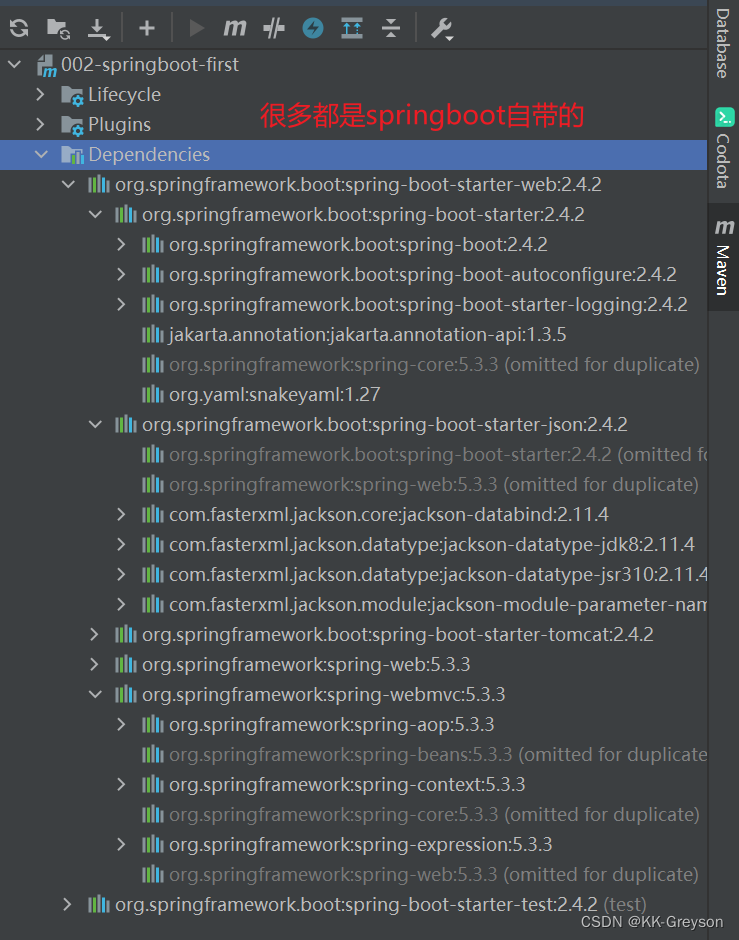This screenshot has height=940, width=739.
Task: Click library icon of spring-expression:5.3.3
Action: (152, 844)
